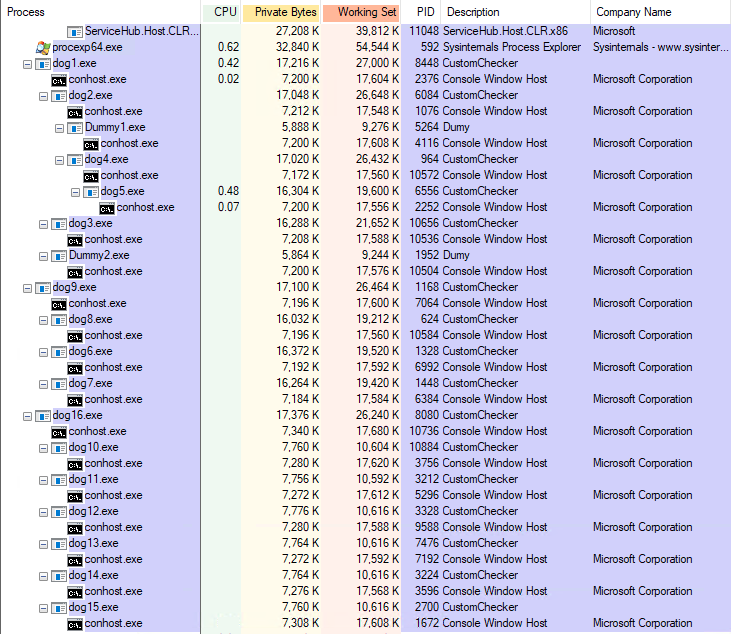
Task: Click the dog12.exe process icon
Action: pyautogui.click(x=59, y=512)
